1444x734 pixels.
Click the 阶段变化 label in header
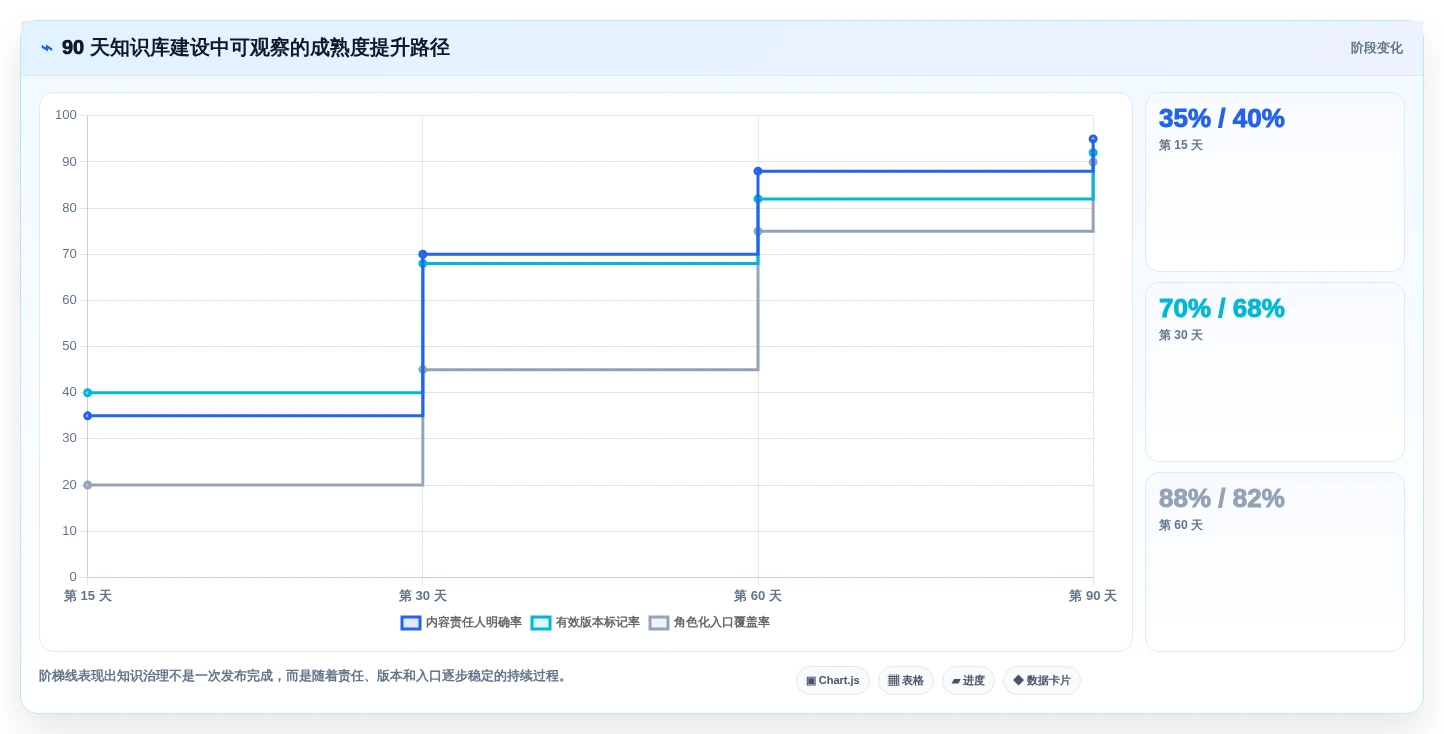pyautogui.click(x=1377, y=48)
